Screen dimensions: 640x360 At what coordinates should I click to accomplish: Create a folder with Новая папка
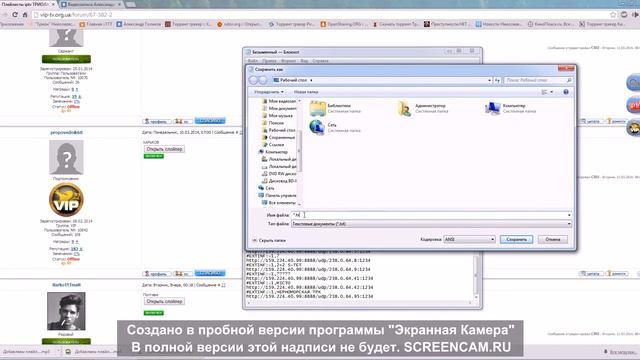click(306, 92)
